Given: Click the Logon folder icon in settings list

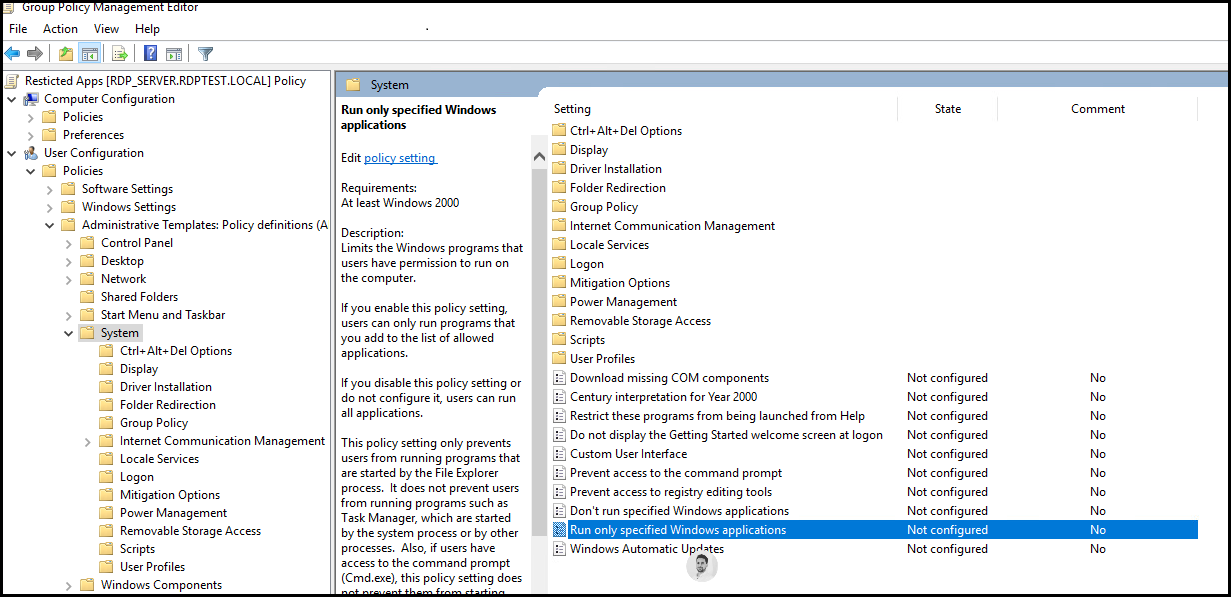Looking at the screenshot, I should (559, 264).
